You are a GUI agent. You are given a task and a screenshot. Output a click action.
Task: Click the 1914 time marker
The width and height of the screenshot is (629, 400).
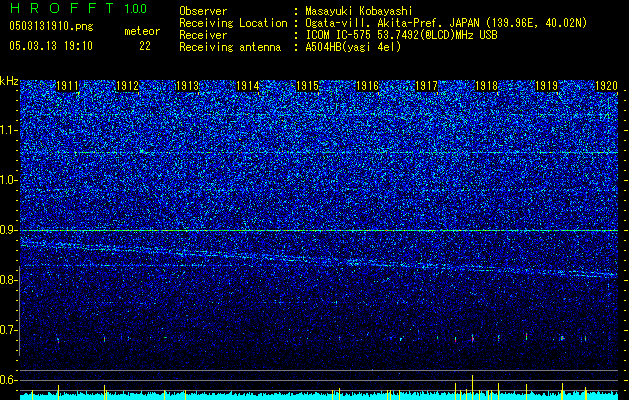click(248, 86)
